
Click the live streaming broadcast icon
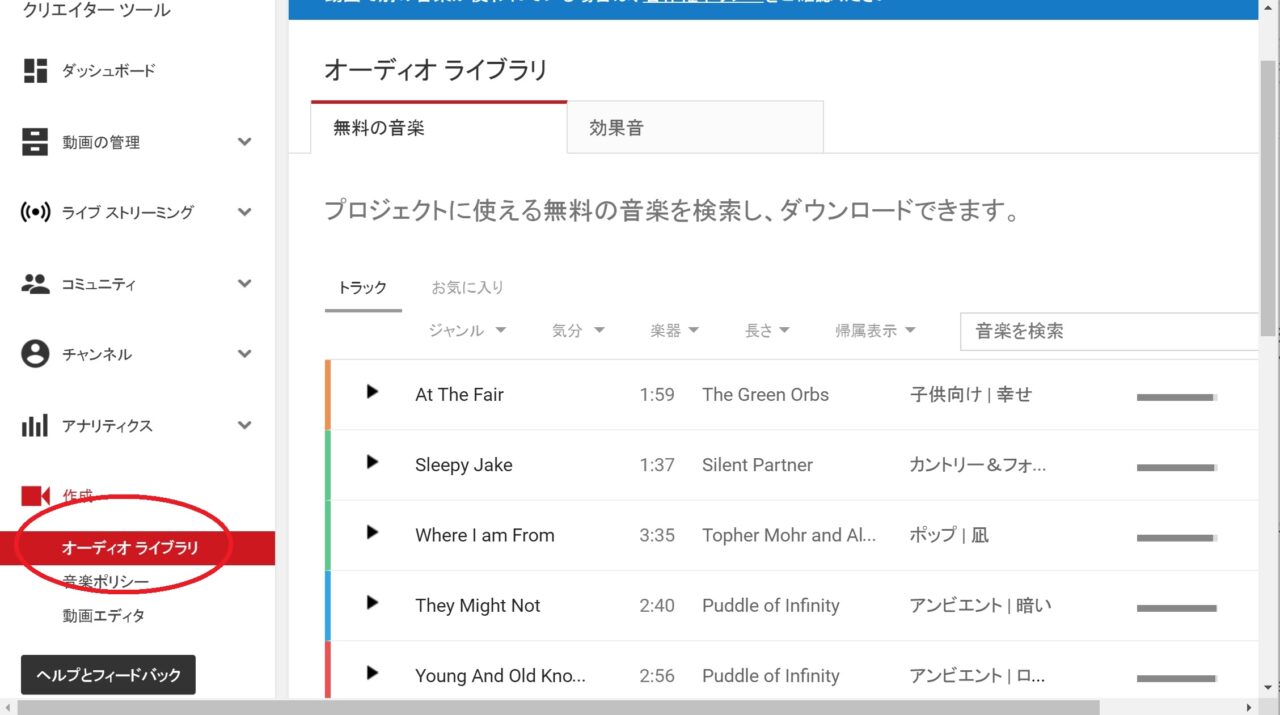point(35,212)
